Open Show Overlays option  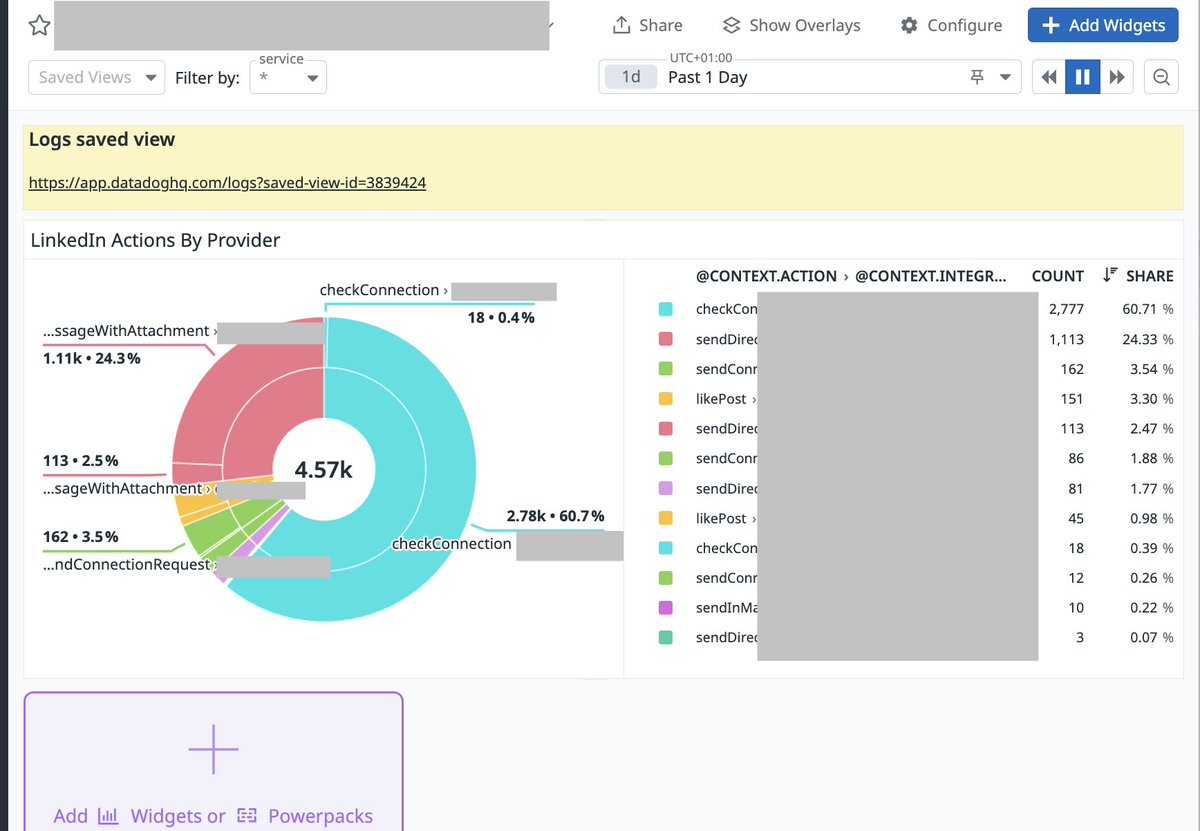(791, 25)
